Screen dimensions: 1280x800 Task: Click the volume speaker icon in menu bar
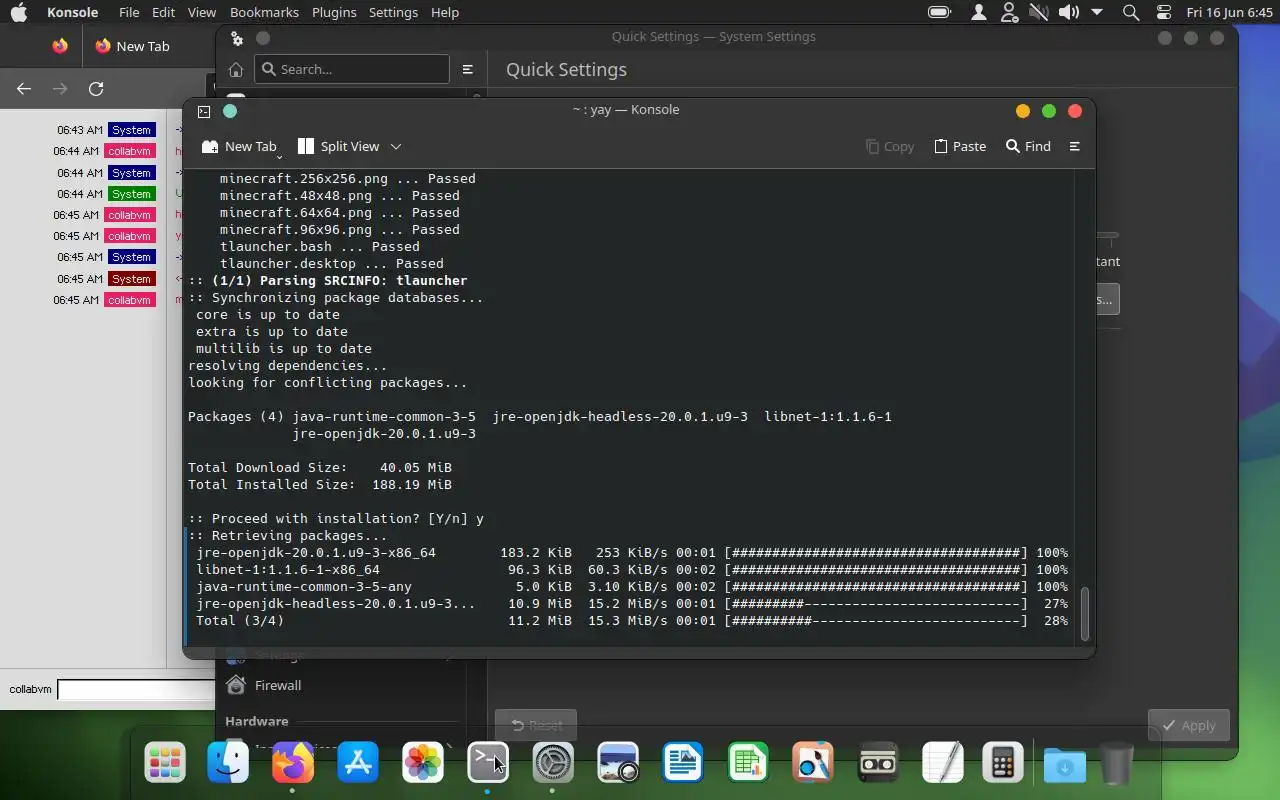coord(1068,12)
